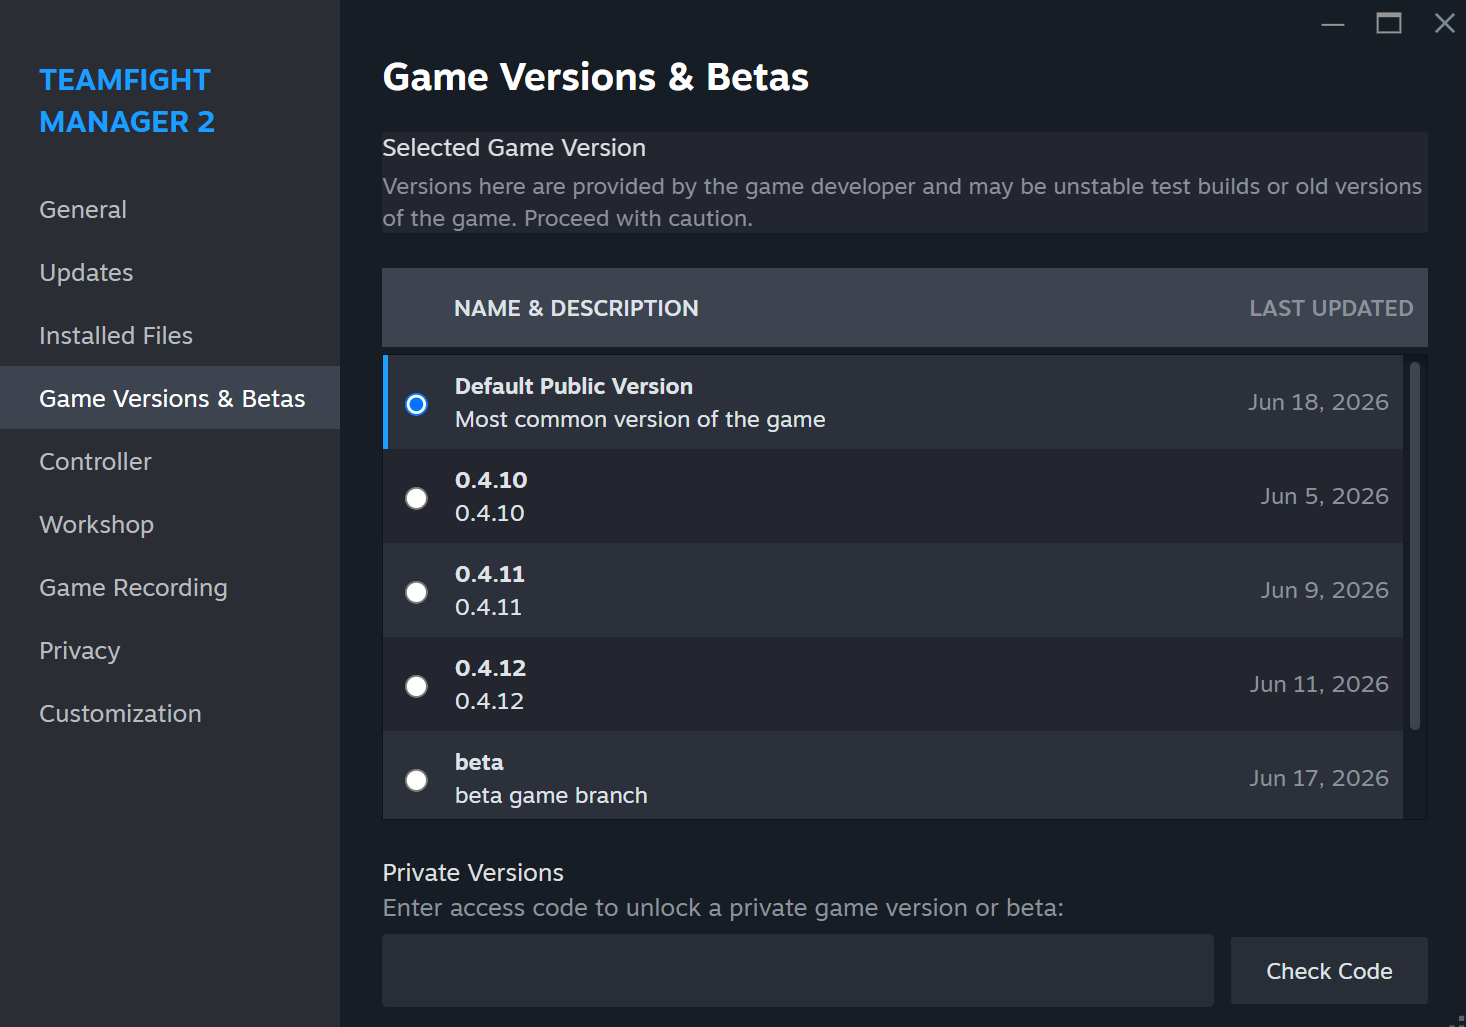The image size is (1466, 1027).
Task: Switch to the beta game branch radio
Action: [x=416, y=780]
